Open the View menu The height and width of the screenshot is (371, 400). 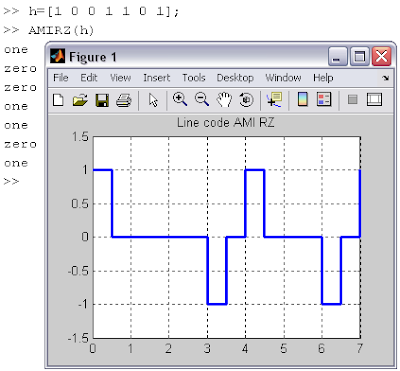(120, 78)
